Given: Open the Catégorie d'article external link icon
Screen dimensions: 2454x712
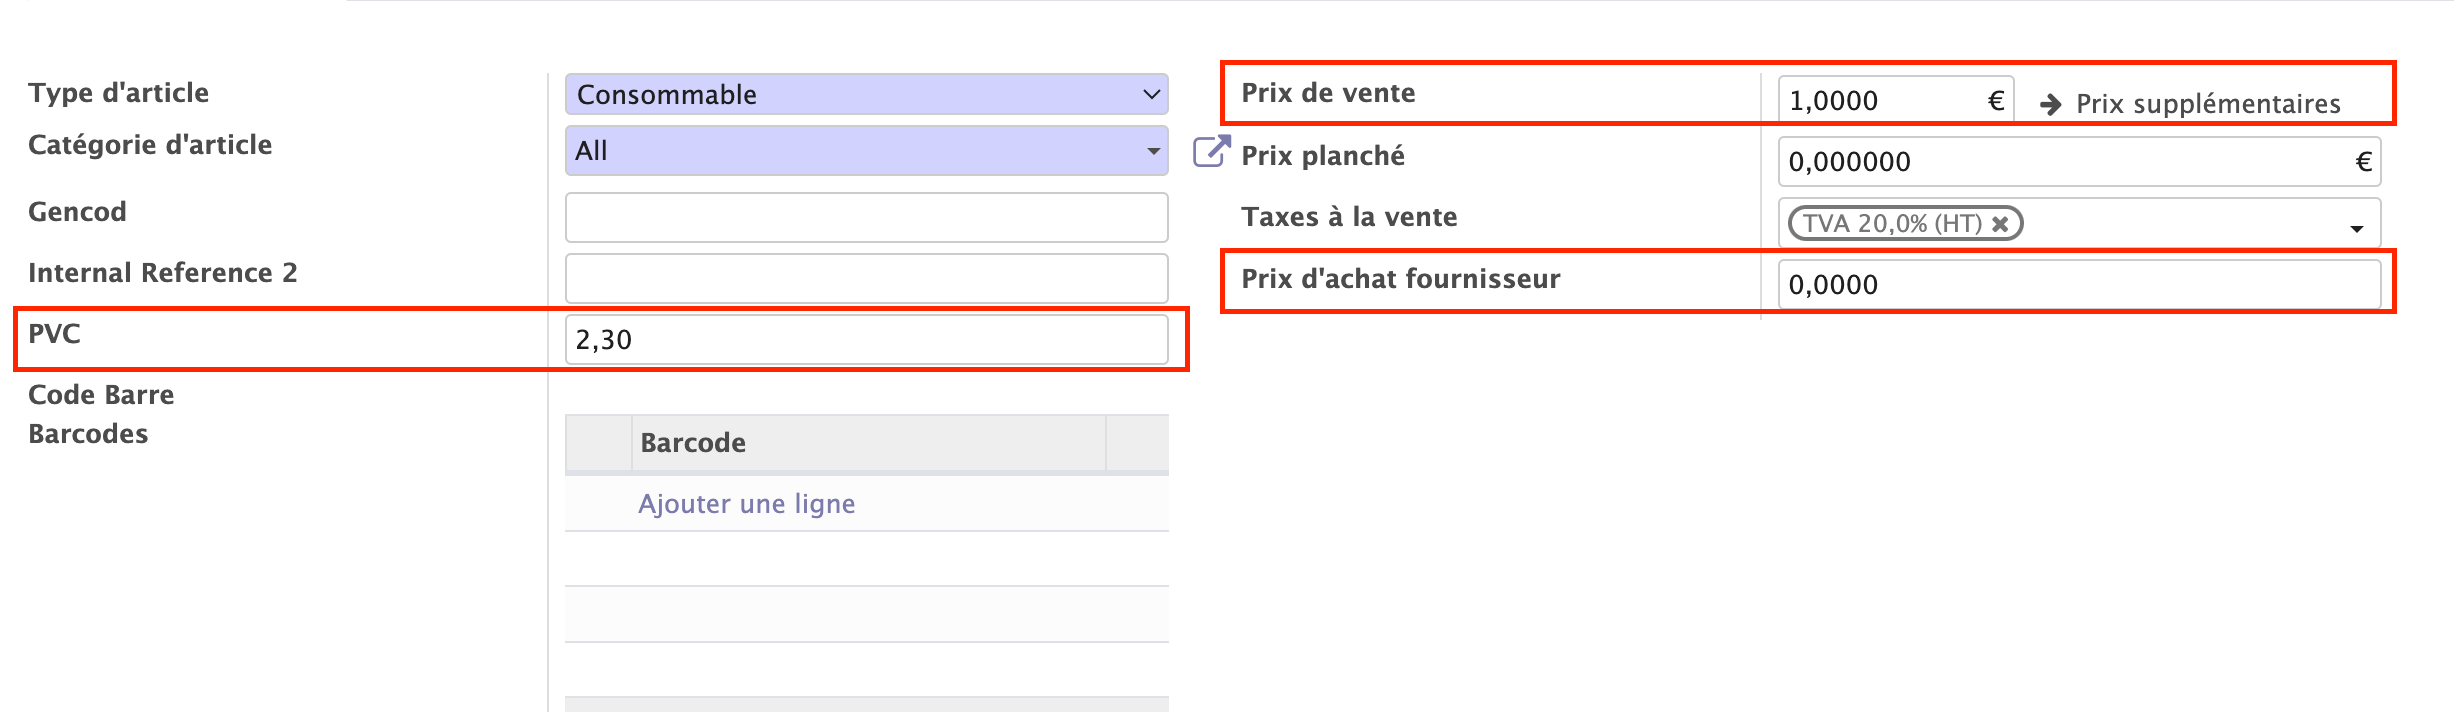Looking at the screenshot, I should coord(1210,152).
